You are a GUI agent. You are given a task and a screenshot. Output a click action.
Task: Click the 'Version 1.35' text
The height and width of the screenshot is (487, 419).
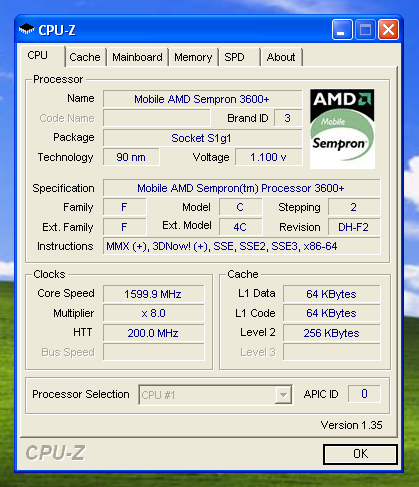point(351,425)
